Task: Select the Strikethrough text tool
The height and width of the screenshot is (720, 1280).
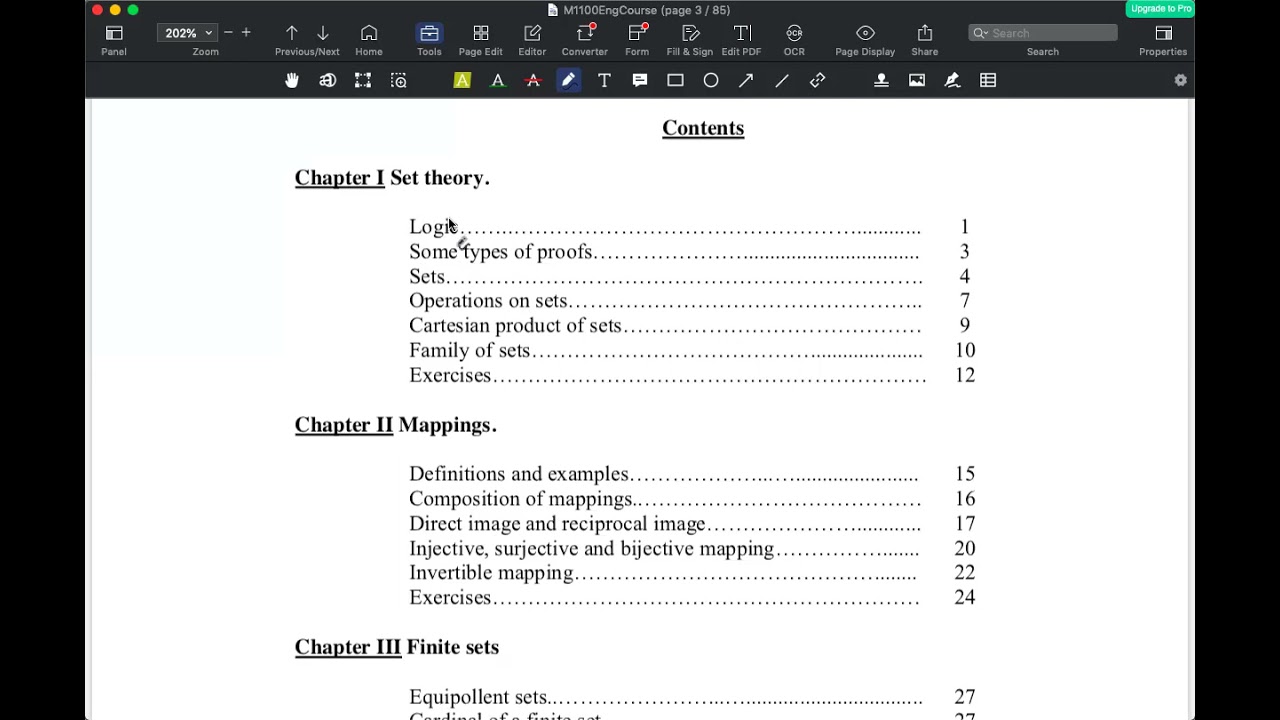Action: tap(533, 80)
